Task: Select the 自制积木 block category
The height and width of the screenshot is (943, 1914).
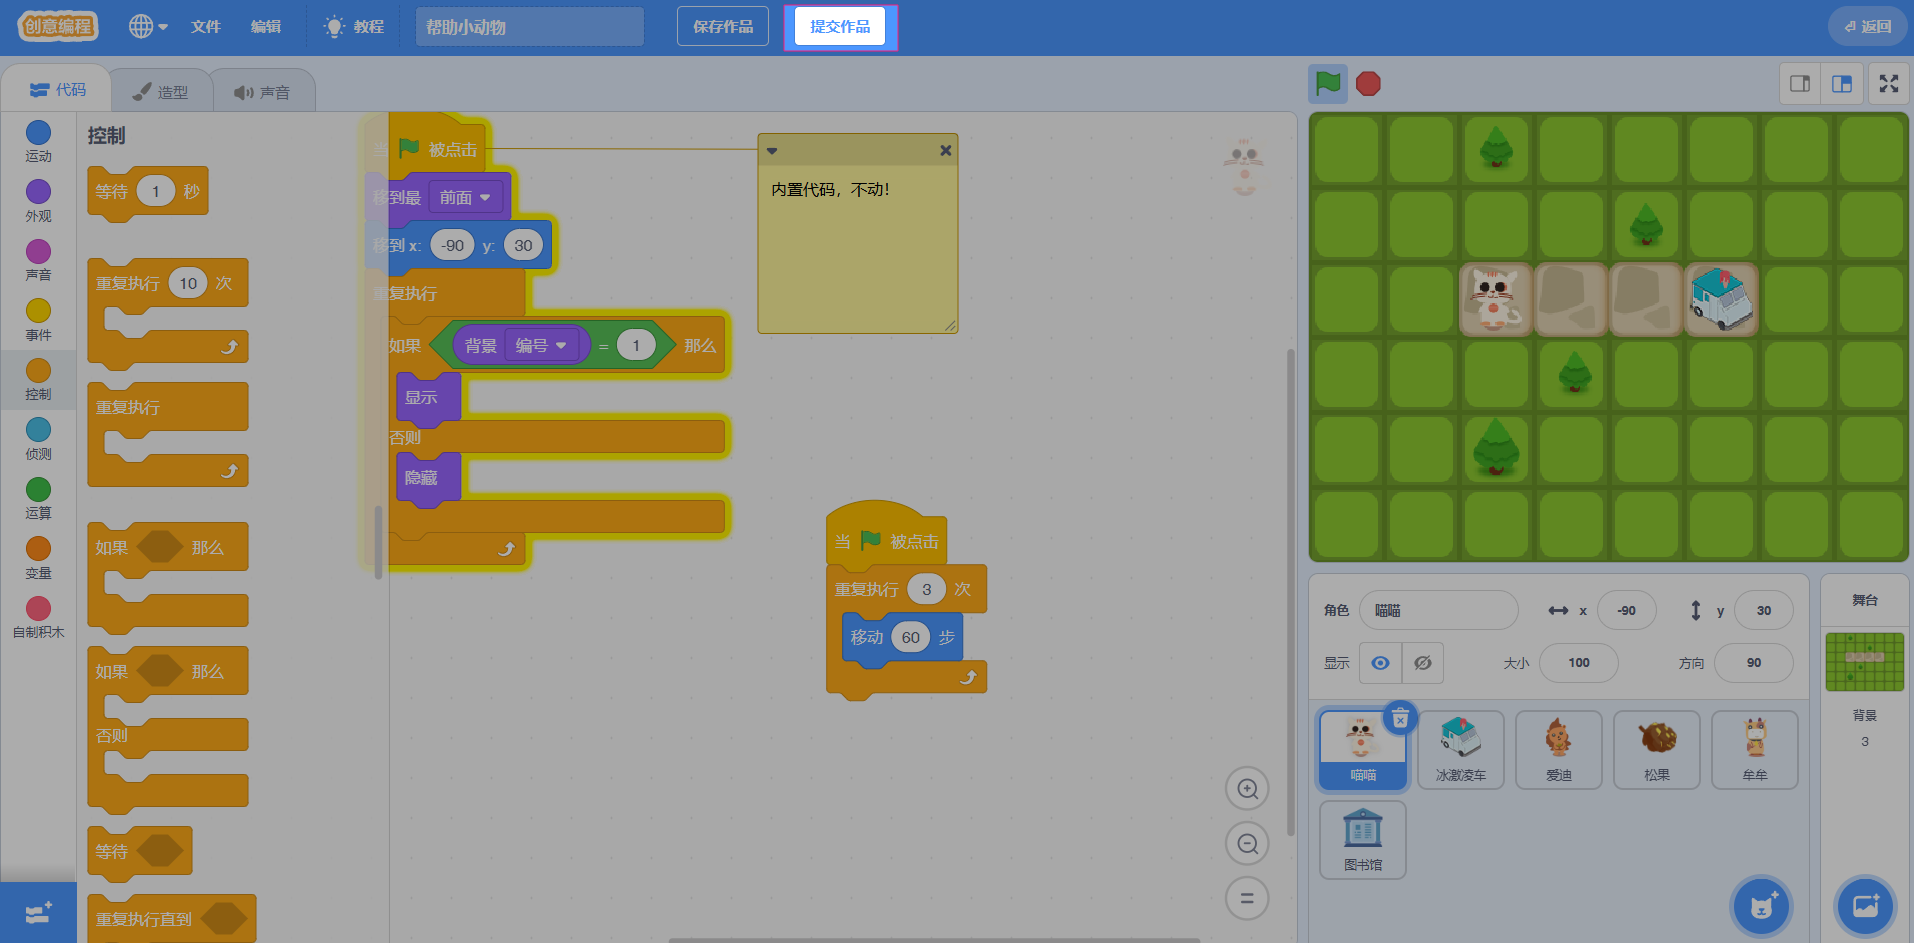Action: coord(38,617)
